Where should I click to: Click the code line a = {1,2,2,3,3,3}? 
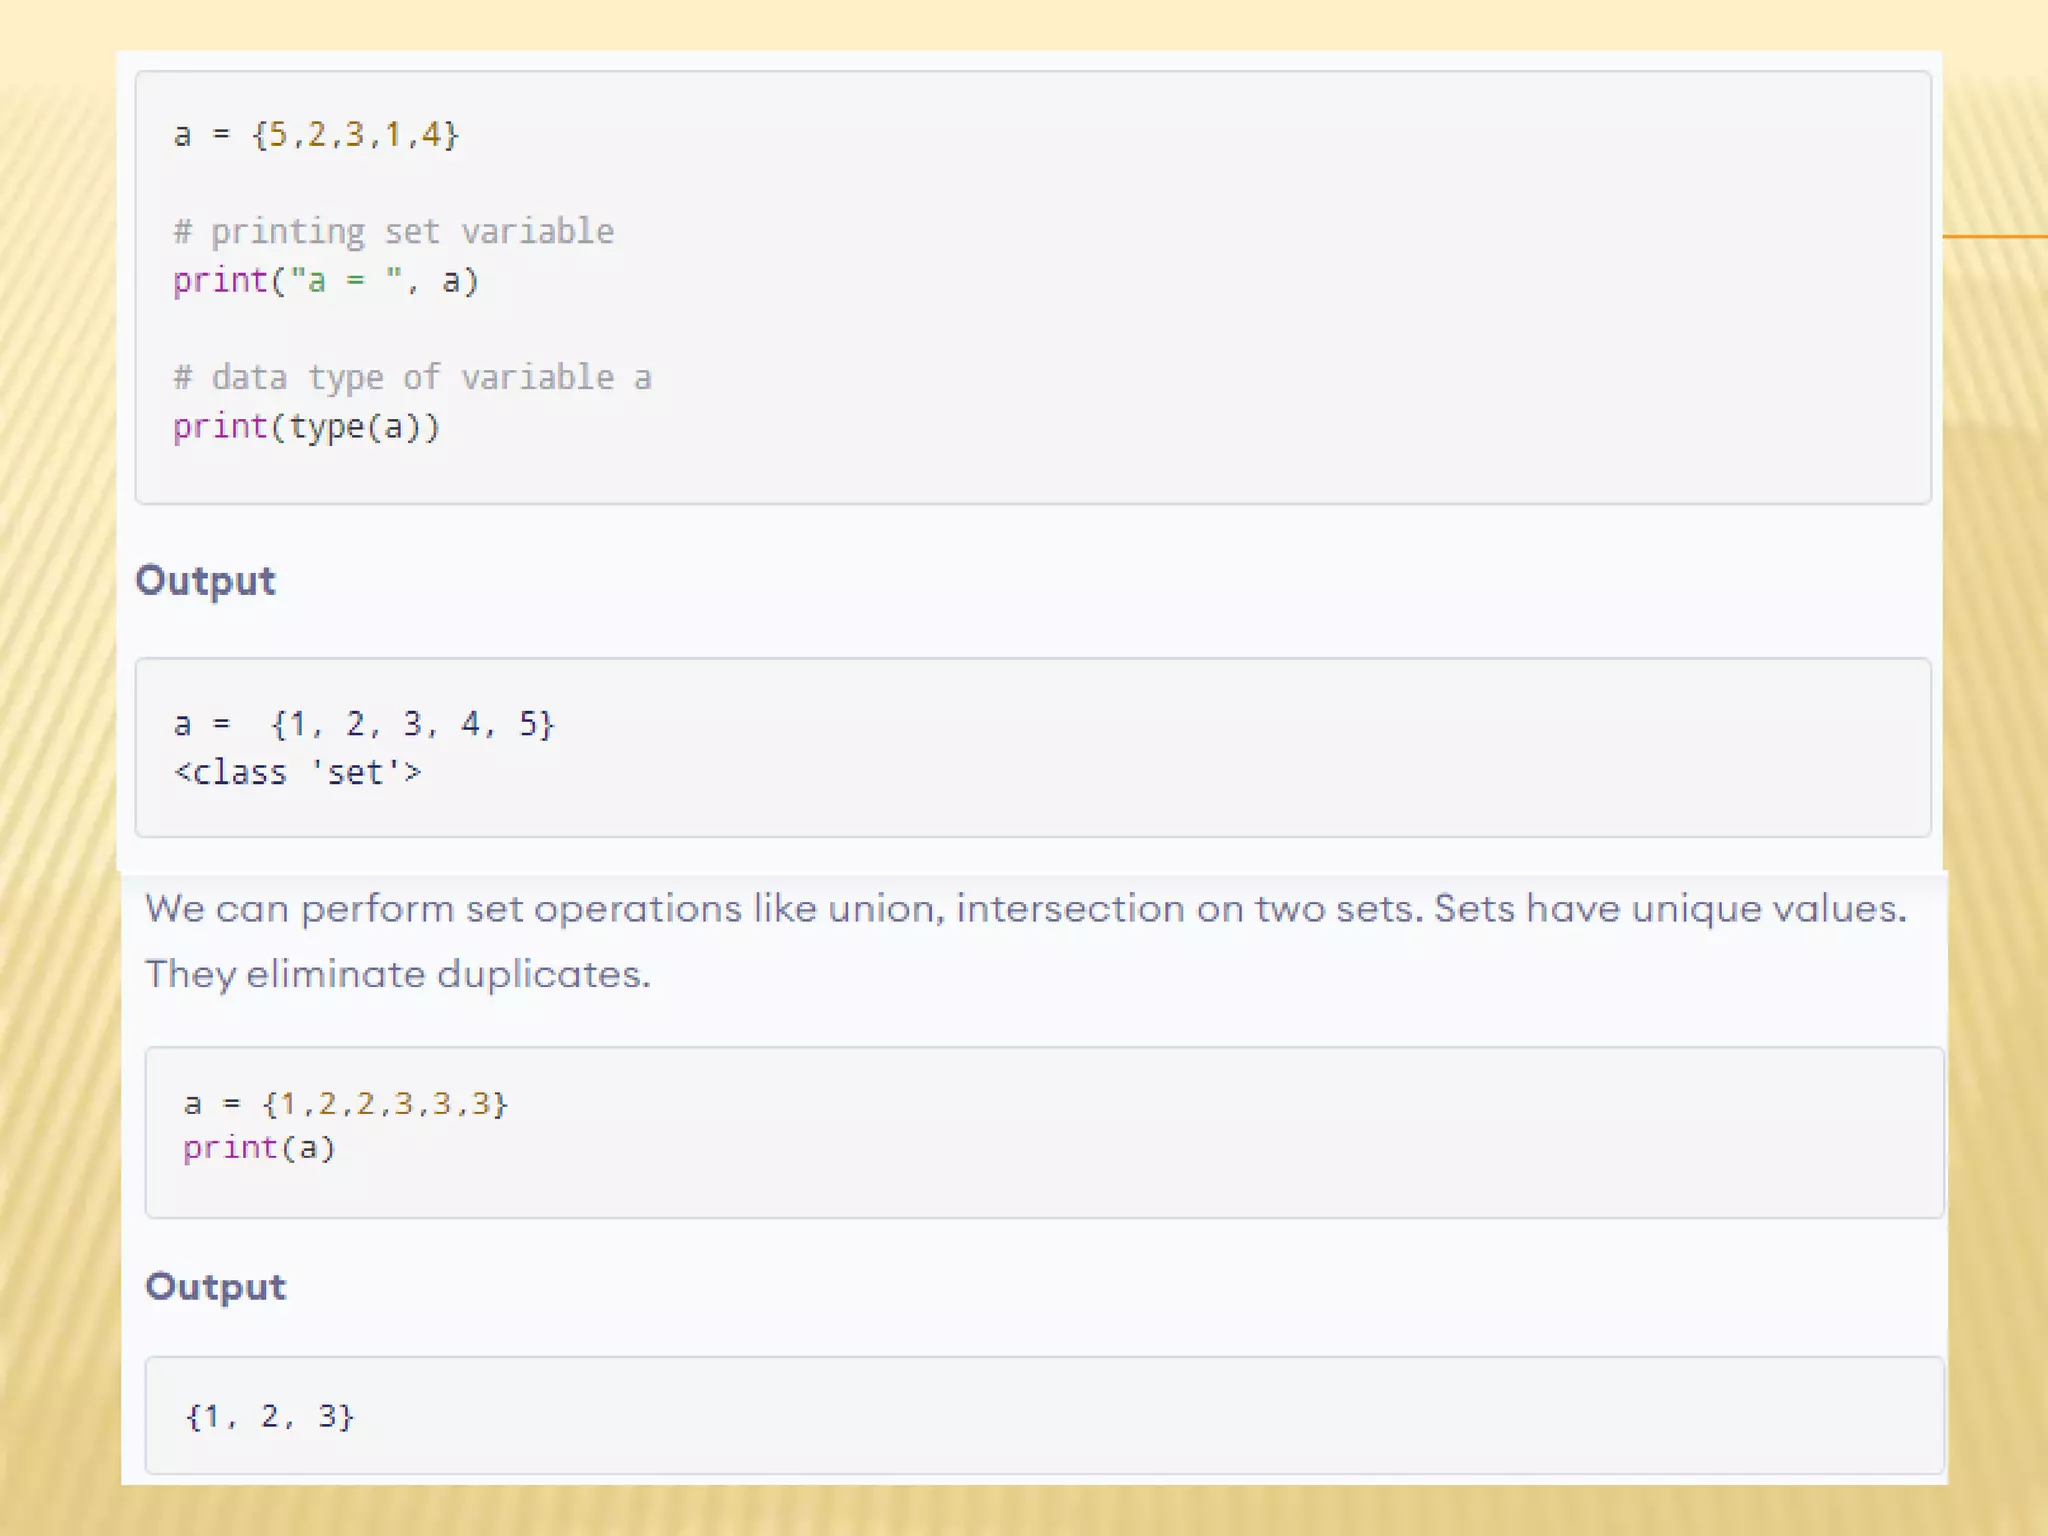346,1104
